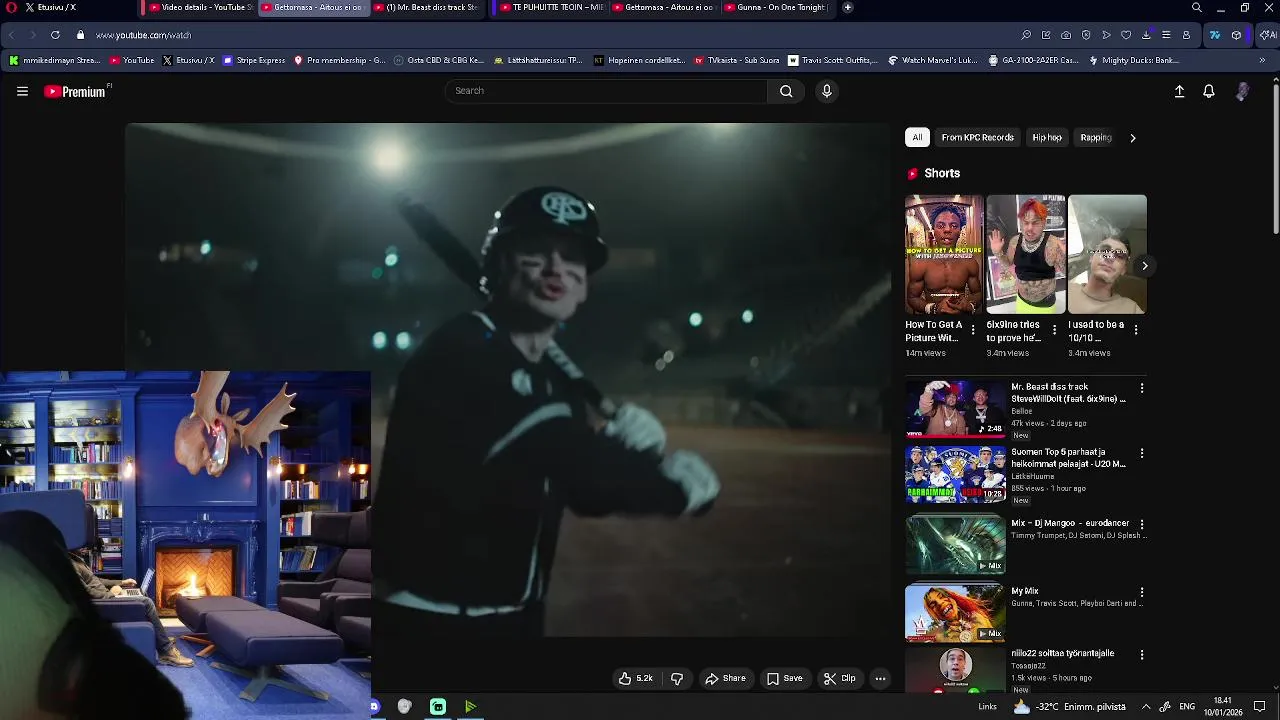Go to YouTube Premium home logo
Viewport: 1280px width, 720px height.
tap(76, 91)
